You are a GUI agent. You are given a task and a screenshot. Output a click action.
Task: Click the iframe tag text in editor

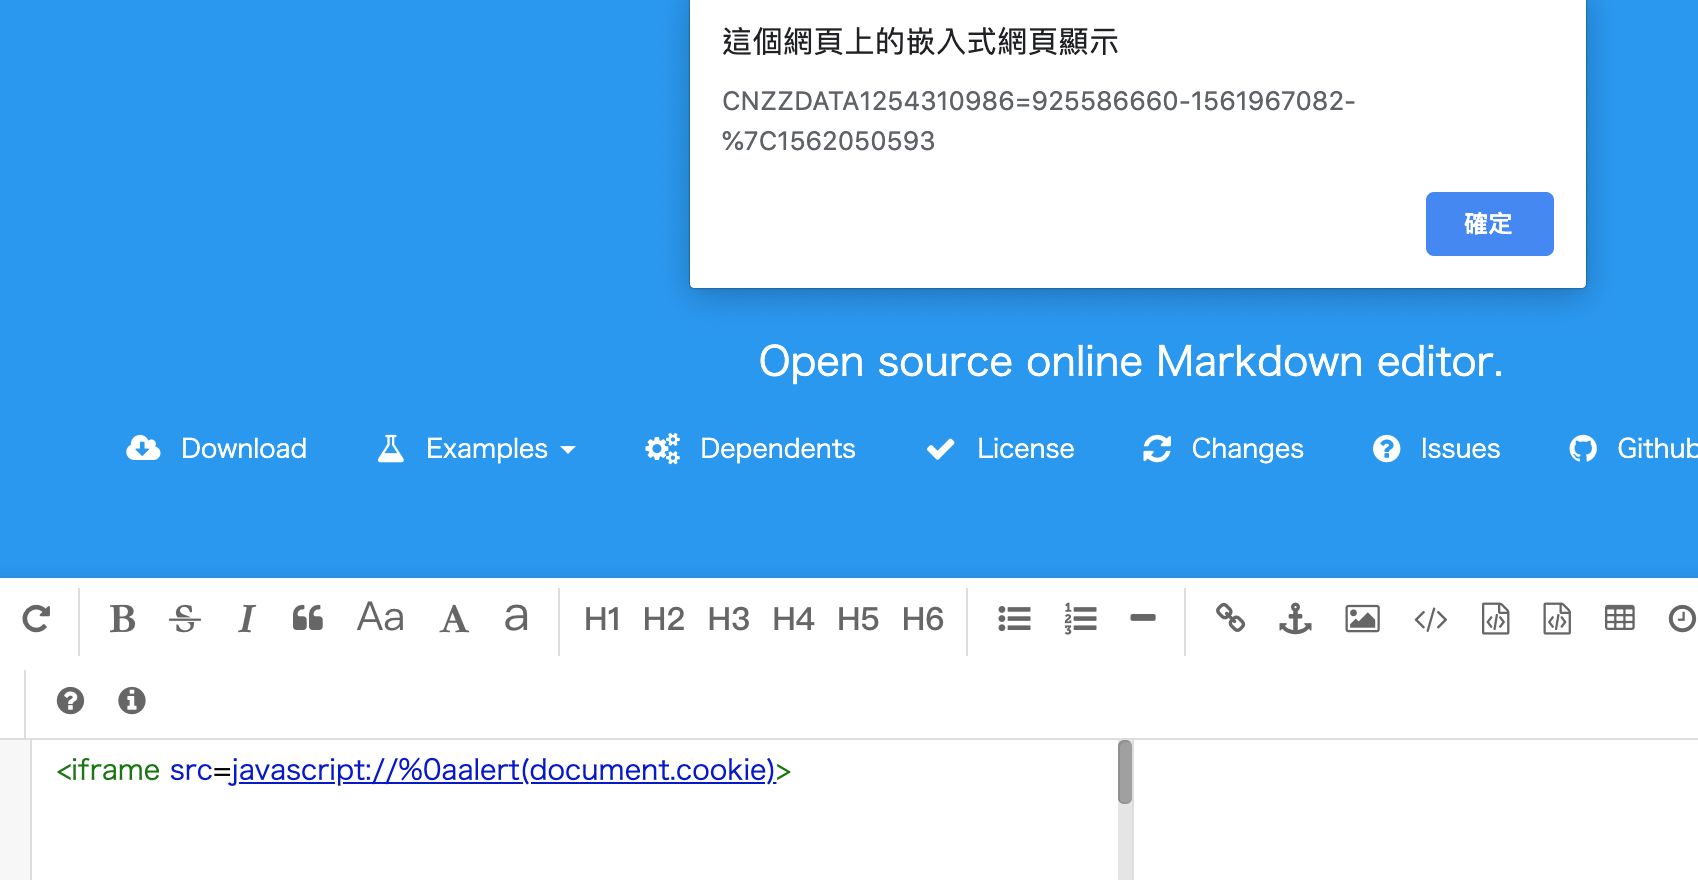coord(108,770)
